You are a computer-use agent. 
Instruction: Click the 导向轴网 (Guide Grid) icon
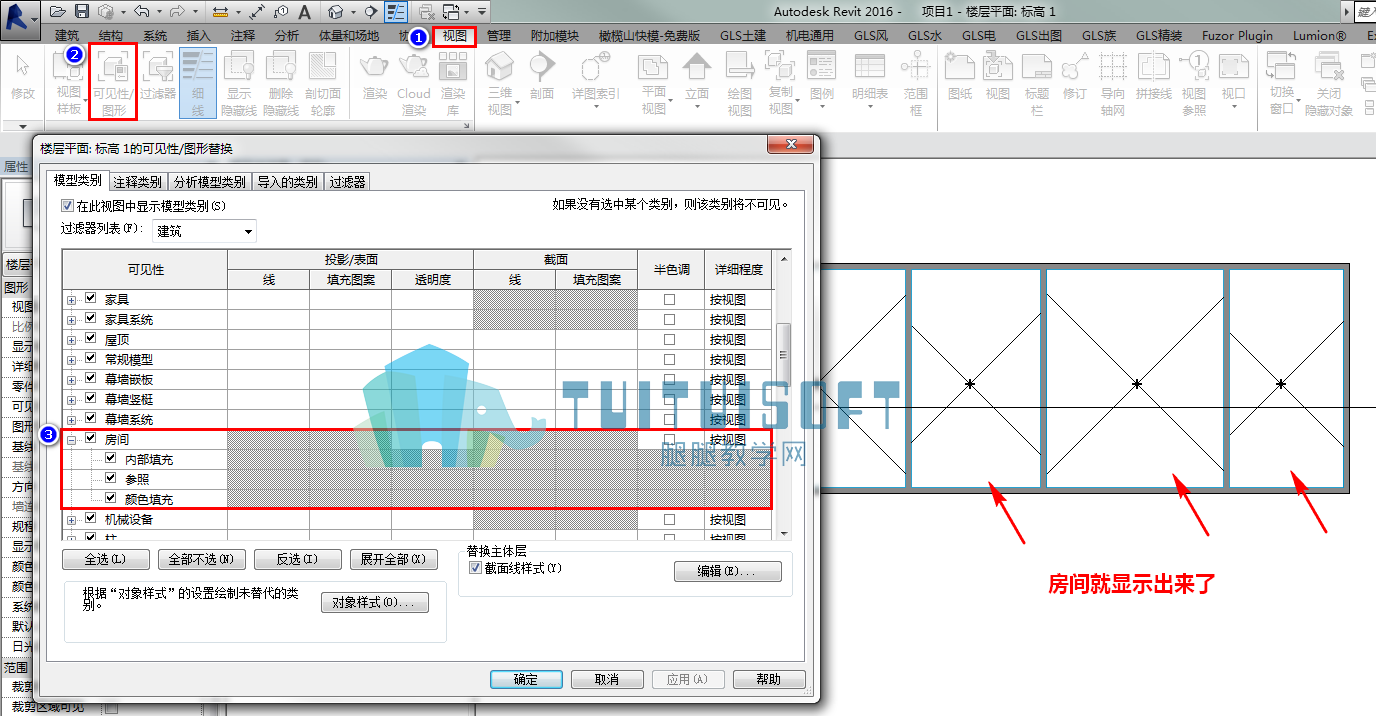(1113, 84)
